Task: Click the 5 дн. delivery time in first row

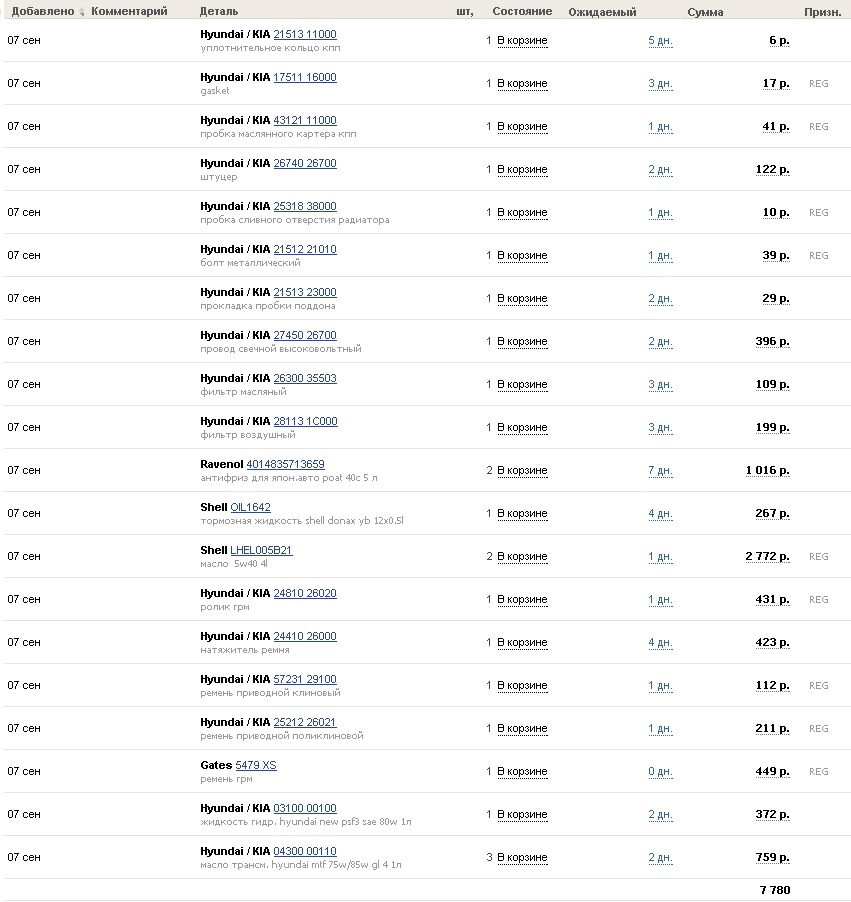Action: 661,41
